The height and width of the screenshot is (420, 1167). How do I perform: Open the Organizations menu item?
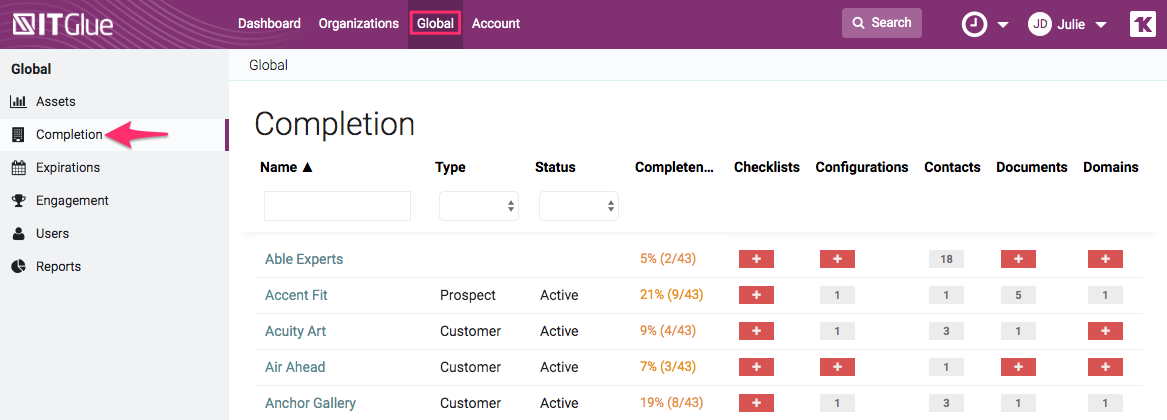coord(358,24)
